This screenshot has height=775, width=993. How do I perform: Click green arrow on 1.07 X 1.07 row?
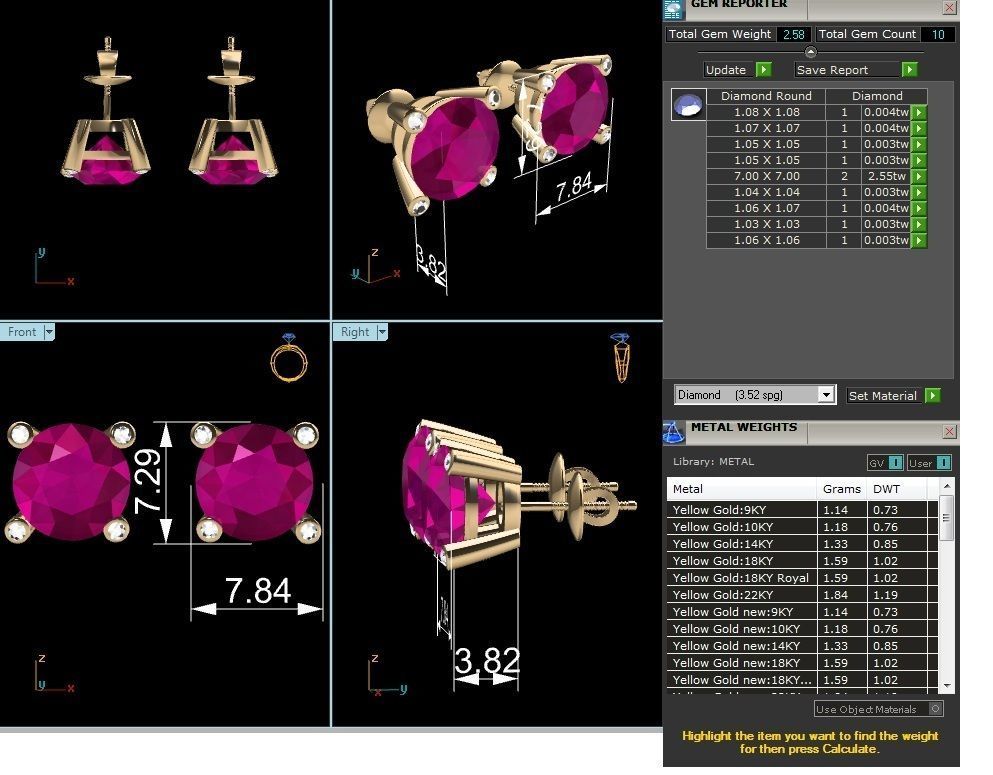point(919,129)
